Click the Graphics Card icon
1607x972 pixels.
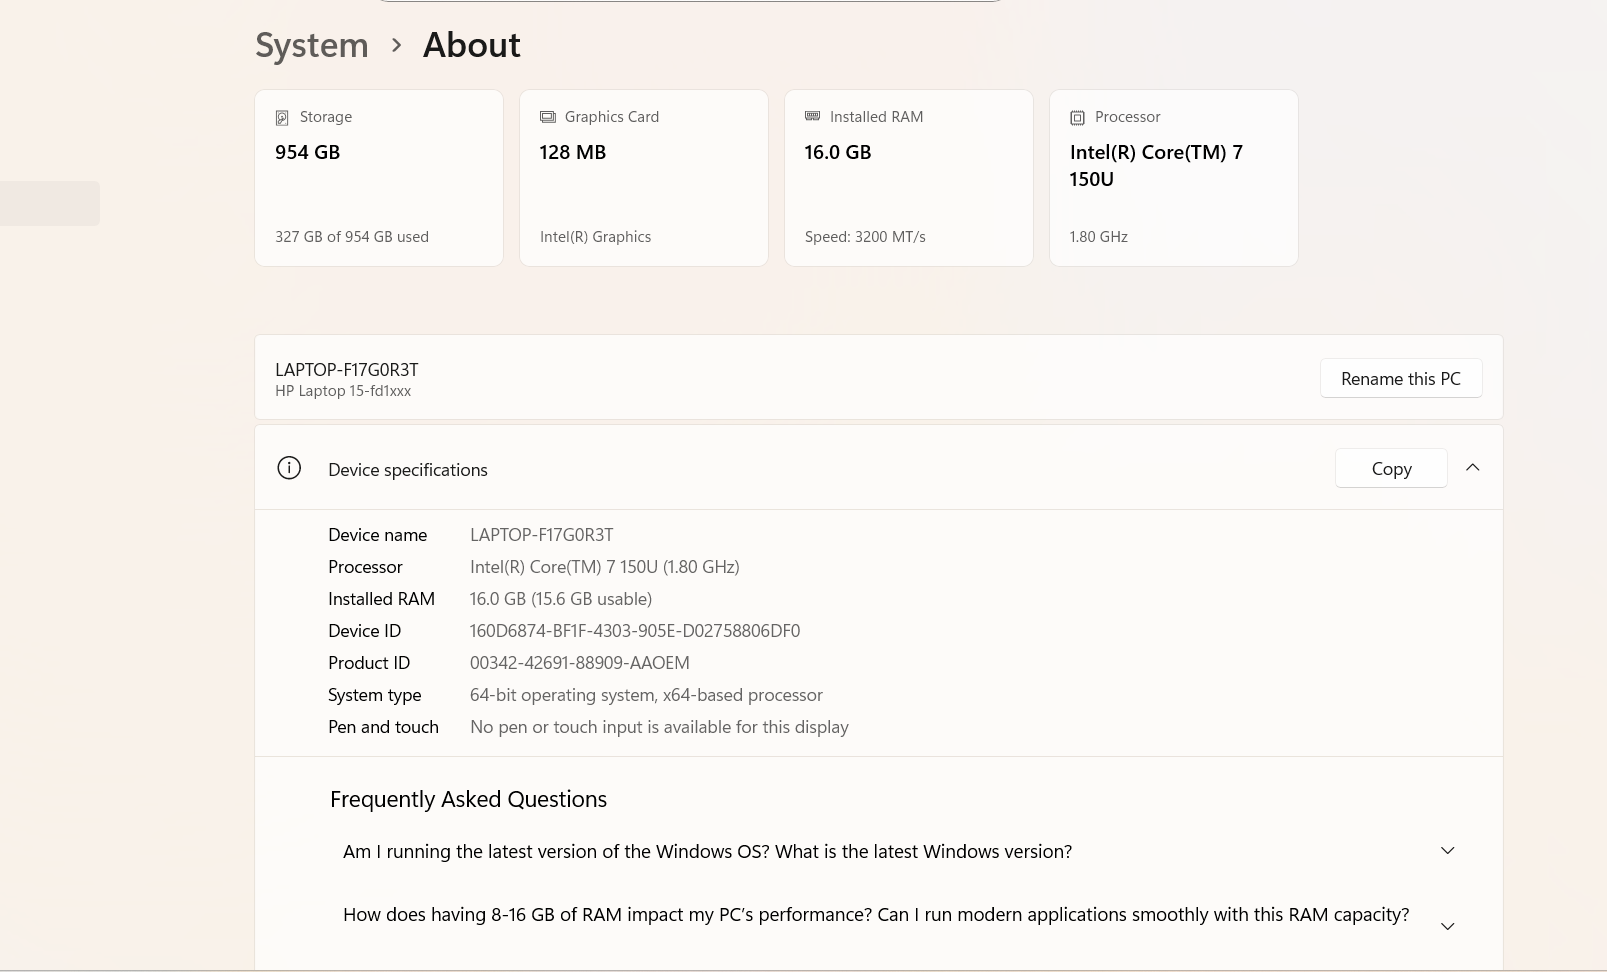coord(547,117)
